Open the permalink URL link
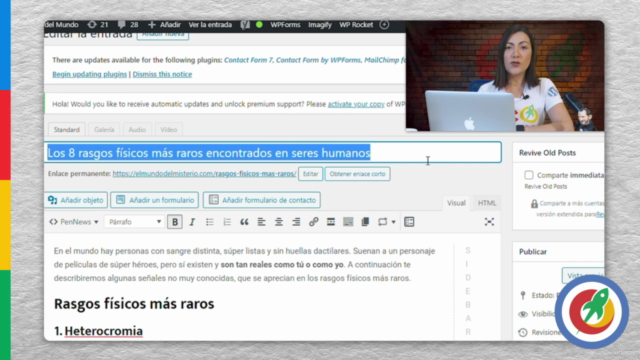The width and height of the screenshot is (640, 360). click(204, 173)
